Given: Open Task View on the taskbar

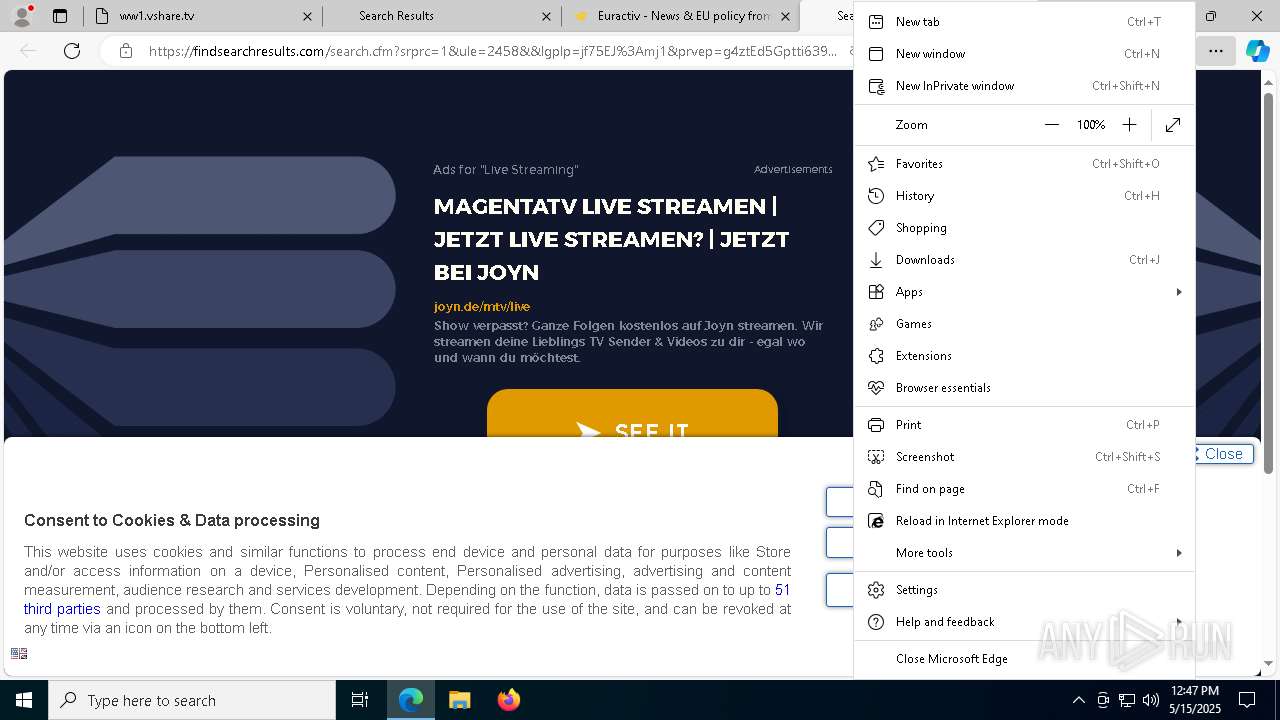Looking at the screenshot, I should (x=360, y=700).
